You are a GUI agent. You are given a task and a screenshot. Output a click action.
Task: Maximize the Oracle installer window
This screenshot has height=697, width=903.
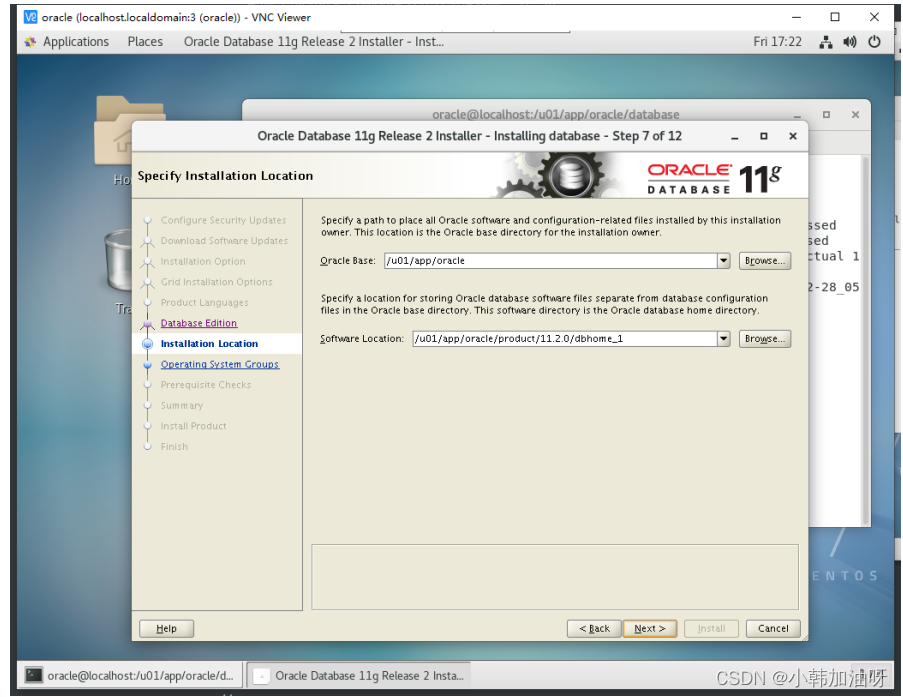[x=764, y=137]
